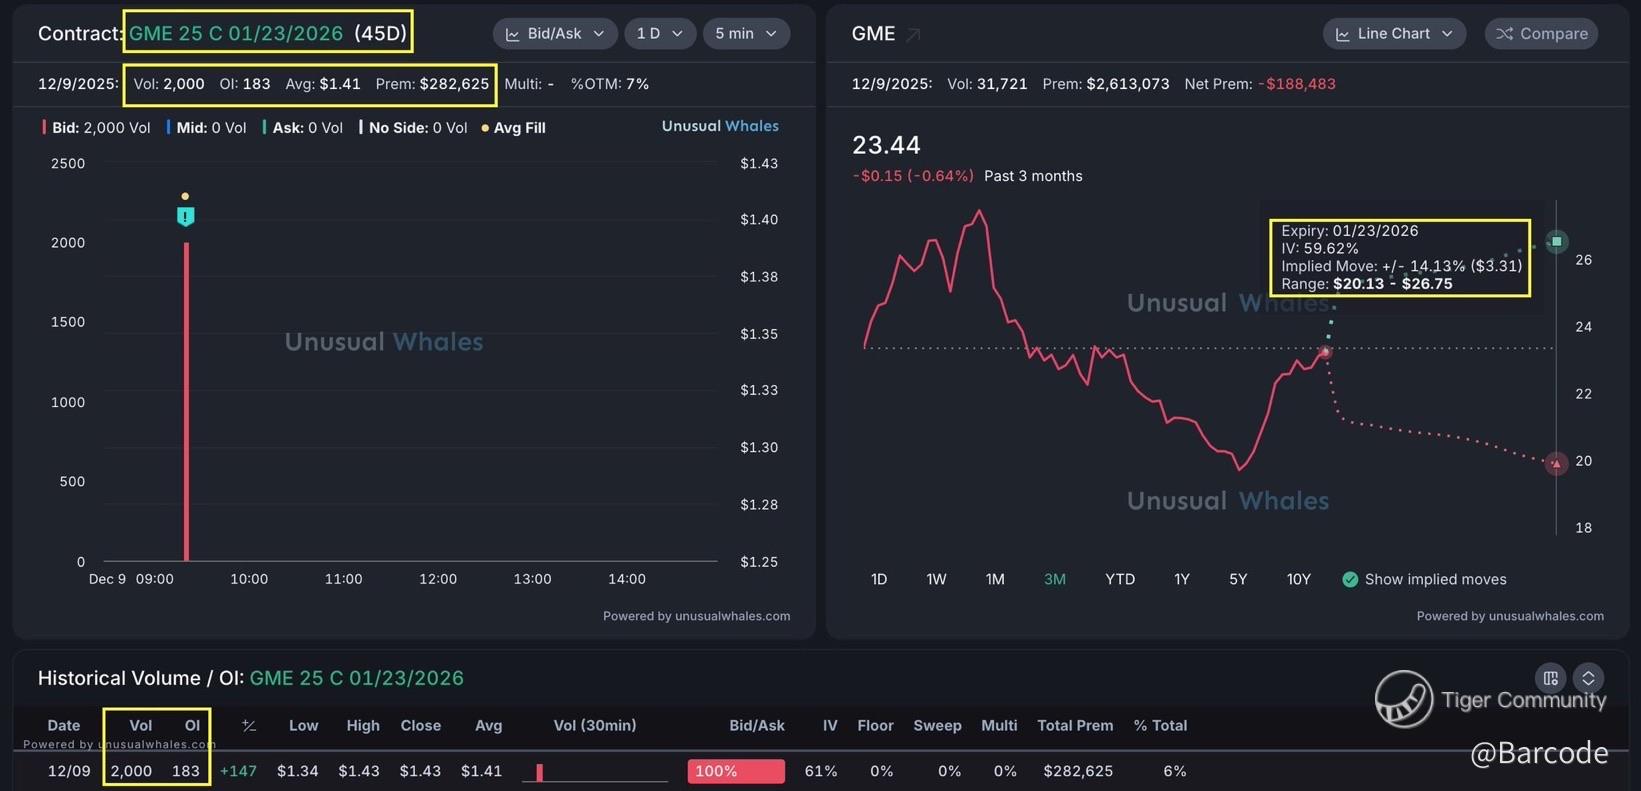Toggle the Avg Fill legend entry
The image size is (1641, 791).
514,128
